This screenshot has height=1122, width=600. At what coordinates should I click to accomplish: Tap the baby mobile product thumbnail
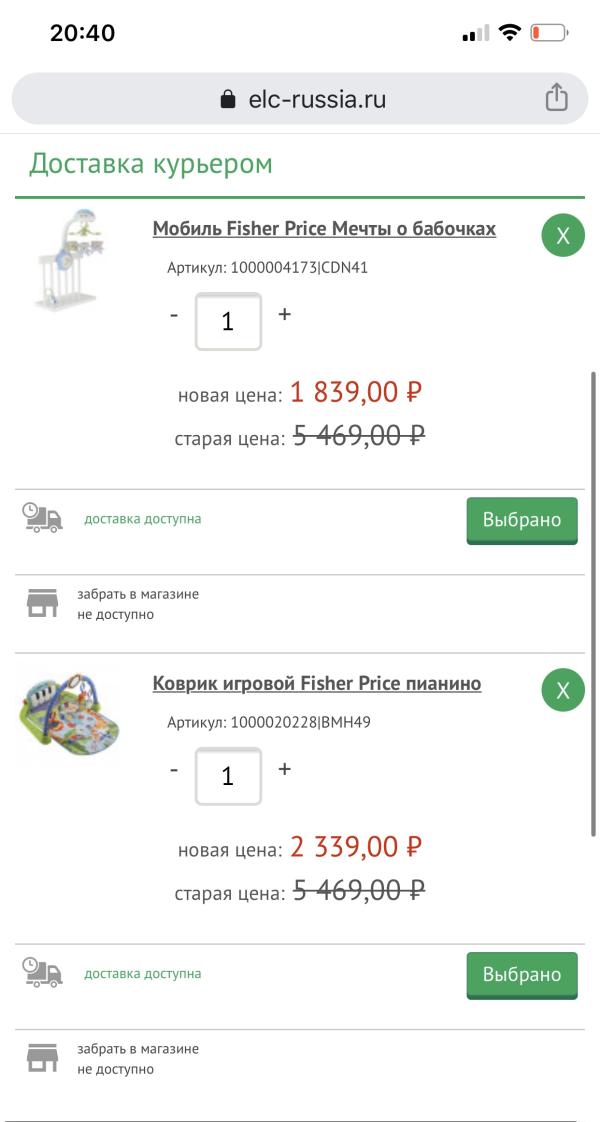[72, 260]
